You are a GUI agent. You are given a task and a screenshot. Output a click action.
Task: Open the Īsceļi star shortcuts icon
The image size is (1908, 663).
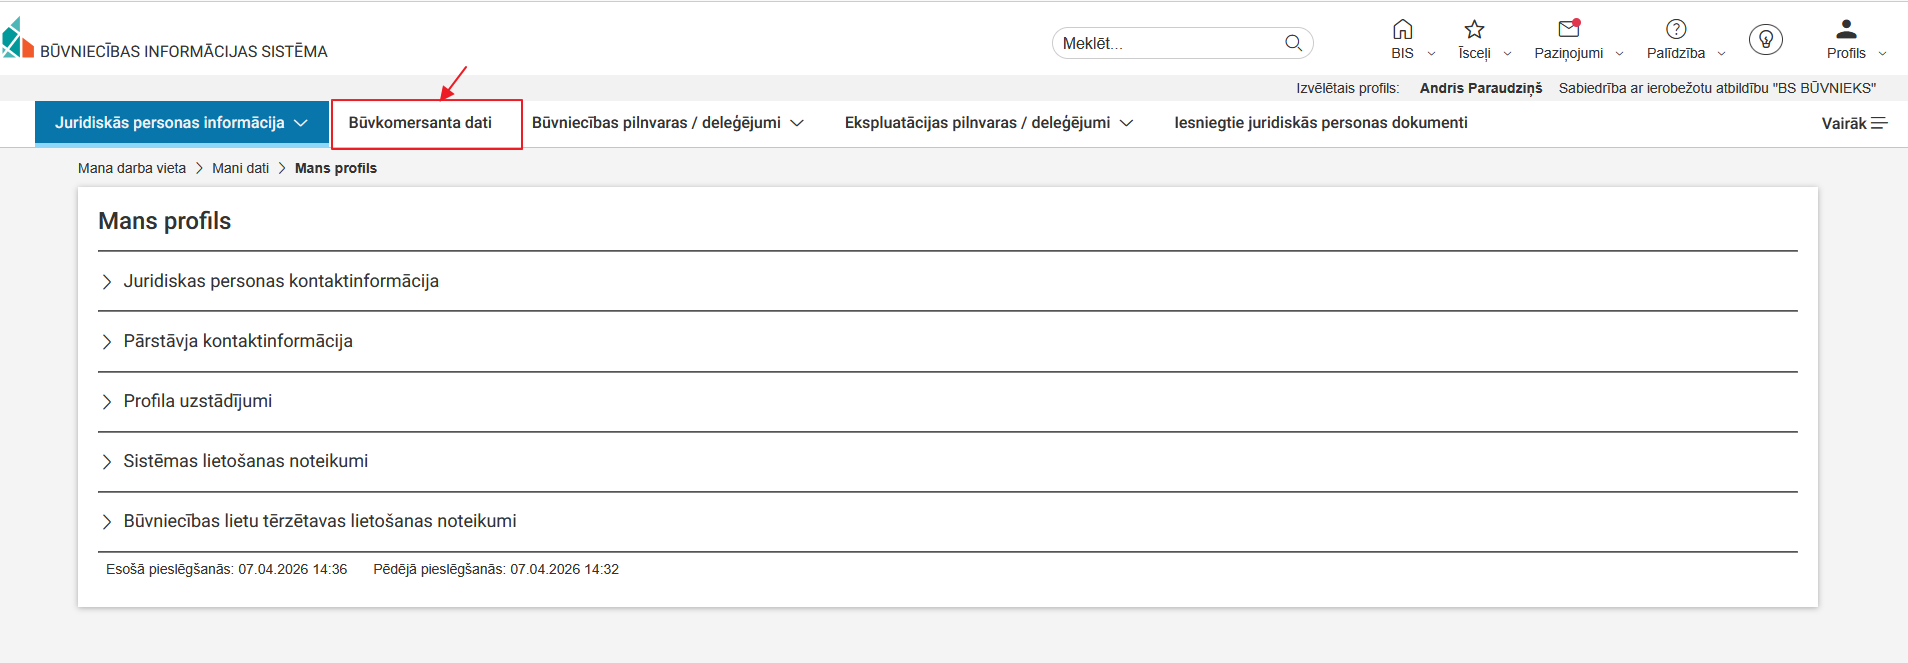pyautogui.click(x=1474, y=30)
